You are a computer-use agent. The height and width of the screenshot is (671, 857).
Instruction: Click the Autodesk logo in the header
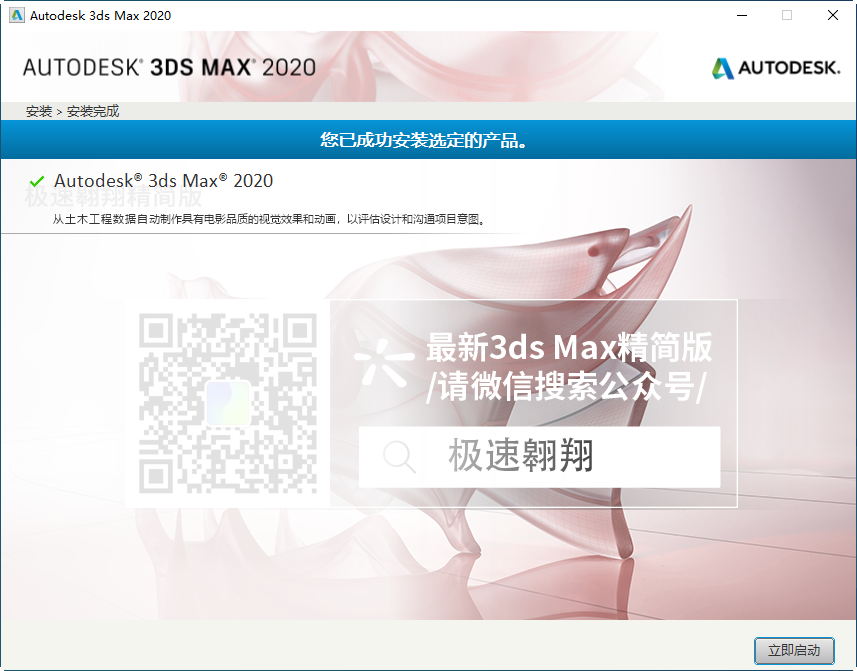coord(776,68)
